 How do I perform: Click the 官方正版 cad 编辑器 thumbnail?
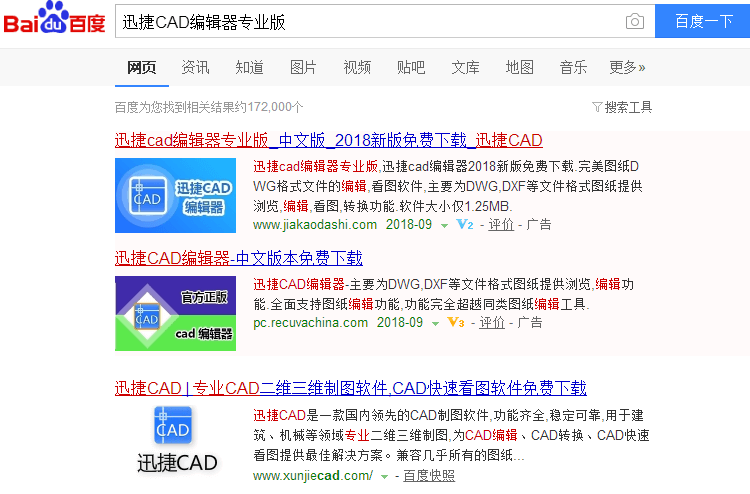[176, 314]
